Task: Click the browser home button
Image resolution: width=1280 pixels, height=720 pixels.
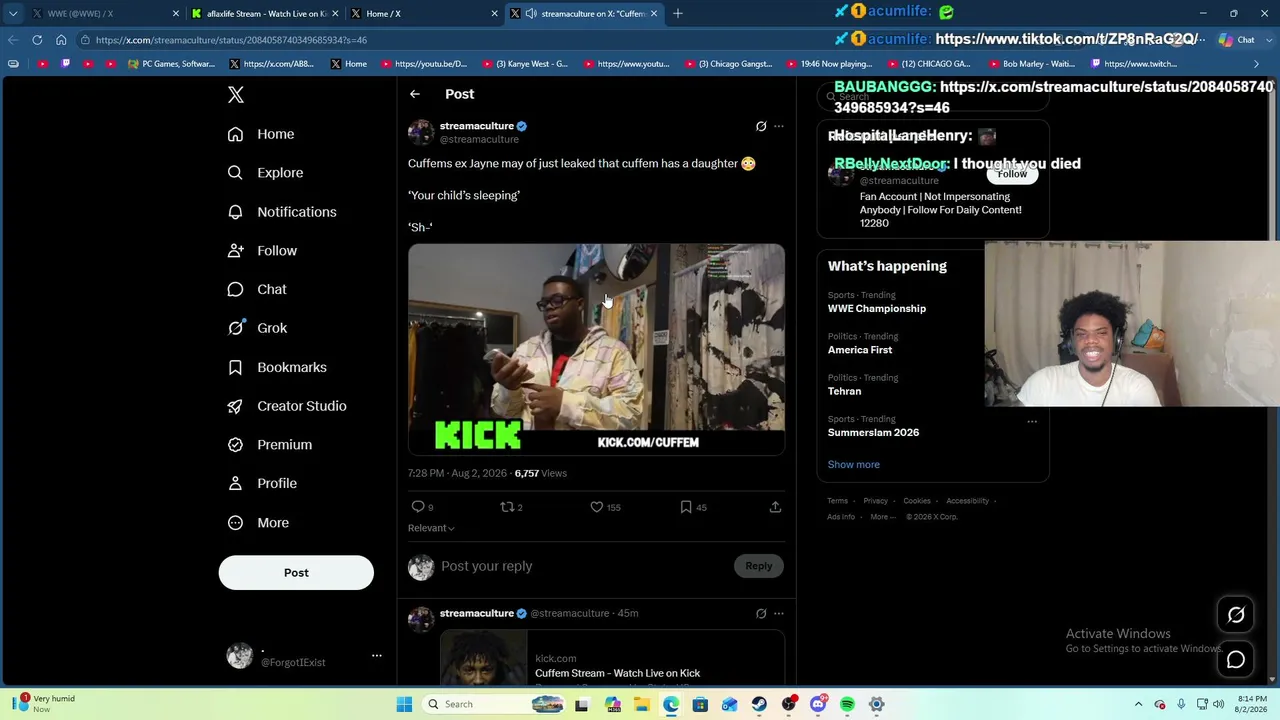Action: (x=61, y=40)
